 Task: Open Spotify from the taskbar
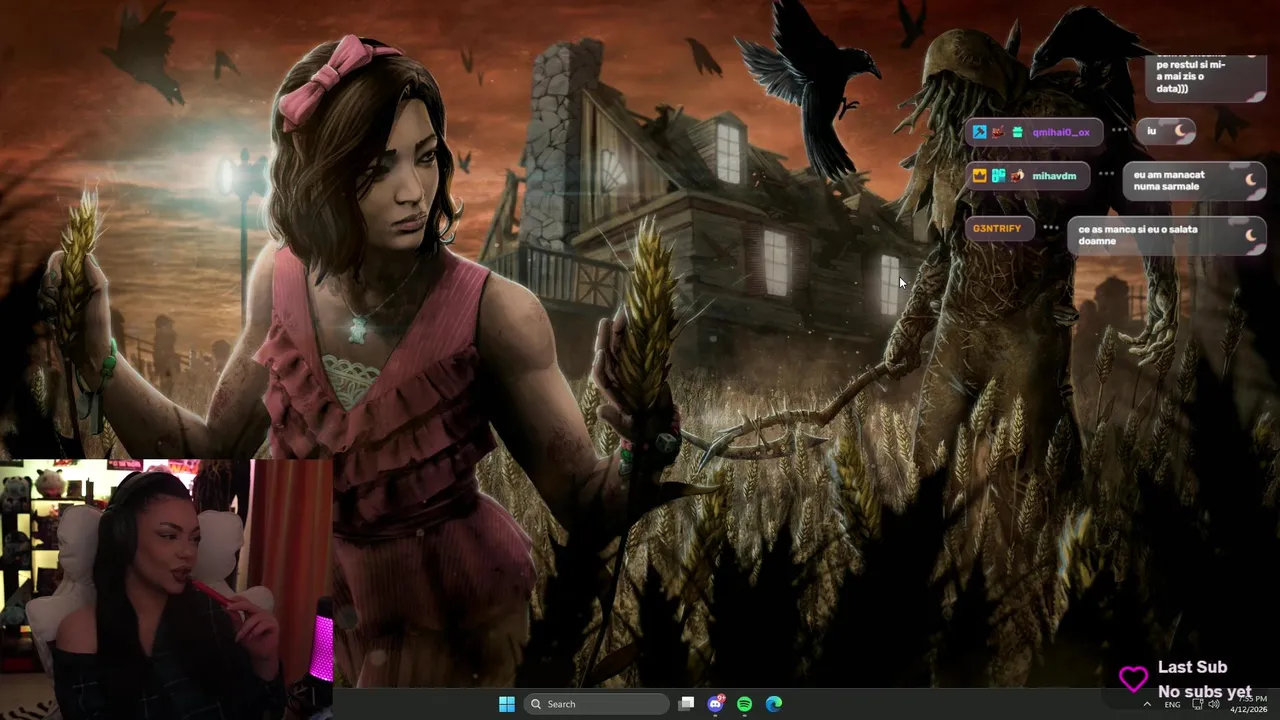(744, 704)
